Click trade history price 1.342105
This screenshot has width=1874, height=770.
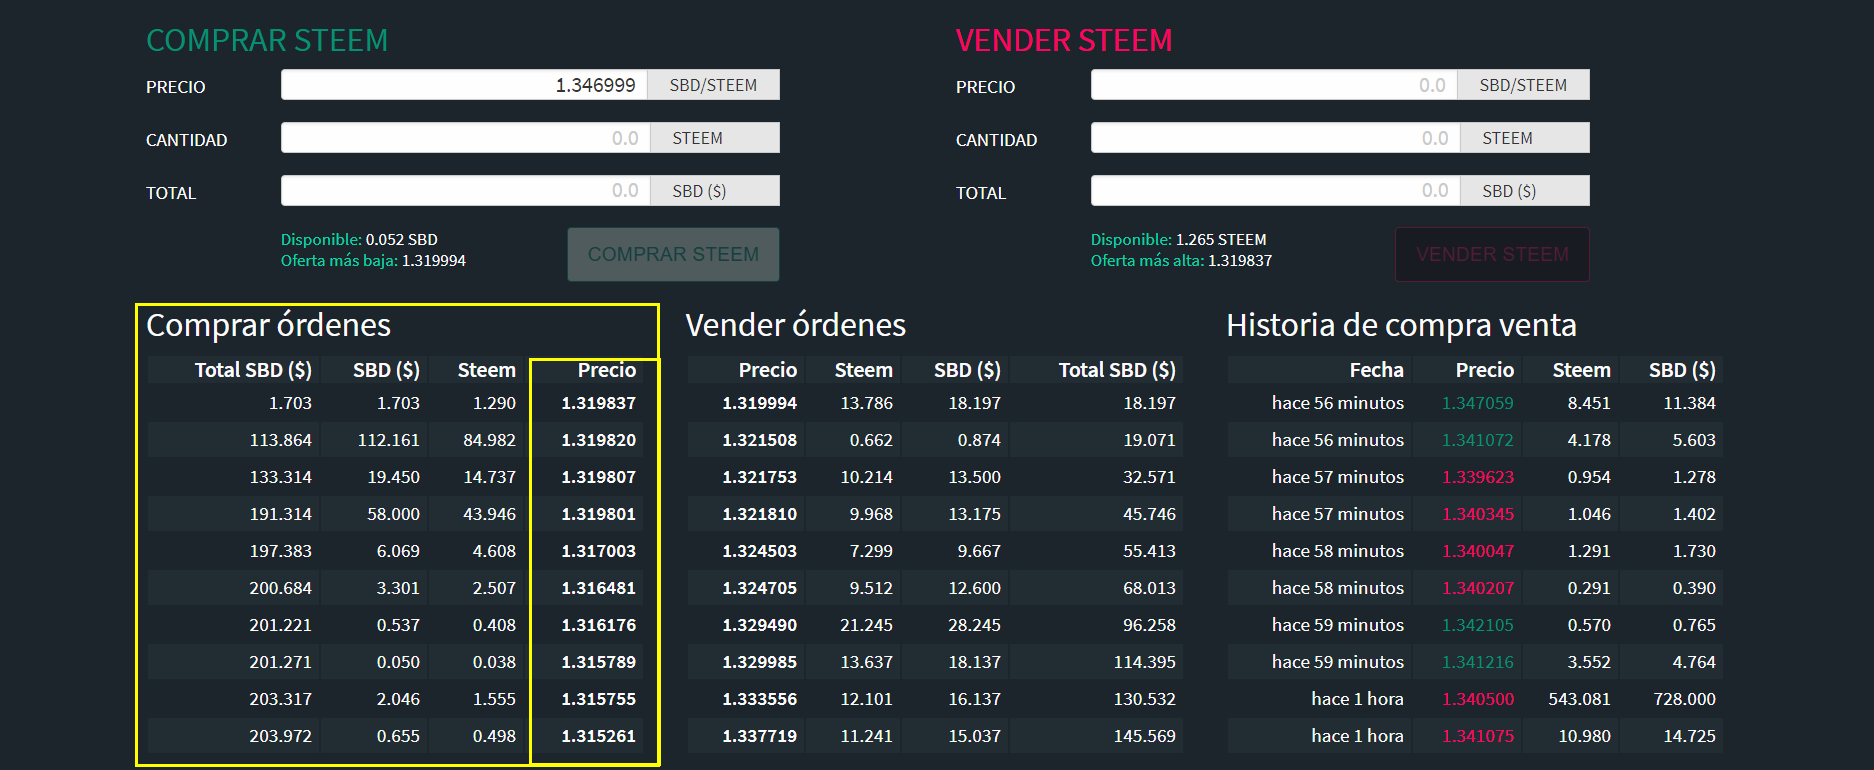[x=1478, y=625]
